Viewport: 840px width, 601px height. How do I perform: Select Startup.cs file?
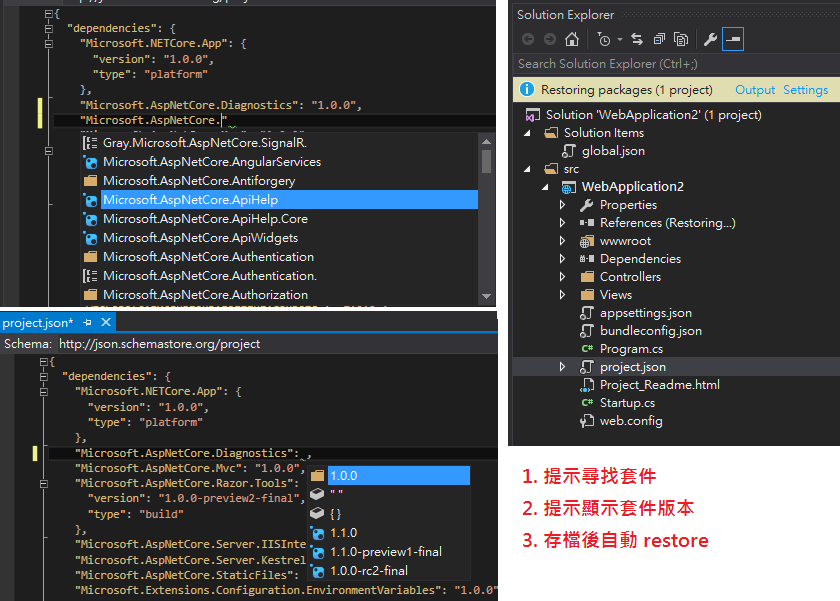[627, 403]
